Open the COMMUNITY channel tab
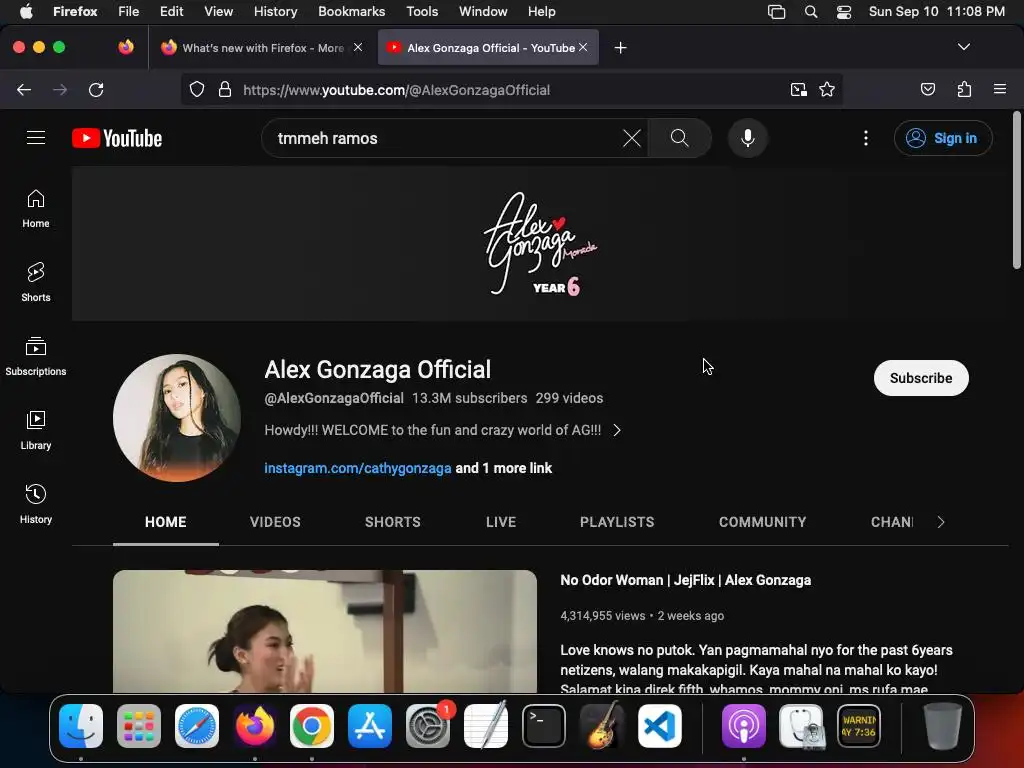The image size is (1024, 768). point(763,522)
